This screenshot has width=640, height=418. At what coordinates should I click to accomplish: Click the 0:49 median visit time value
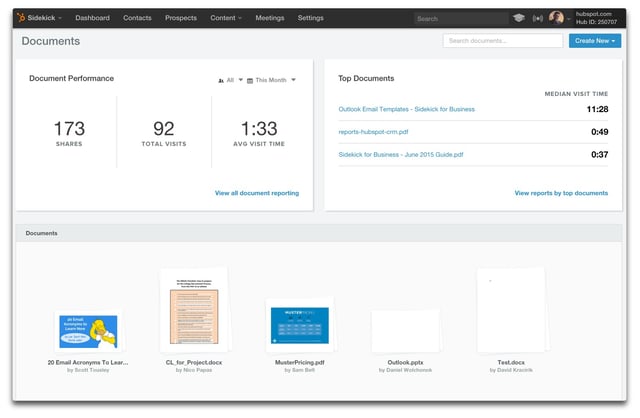tap(600, 132)
